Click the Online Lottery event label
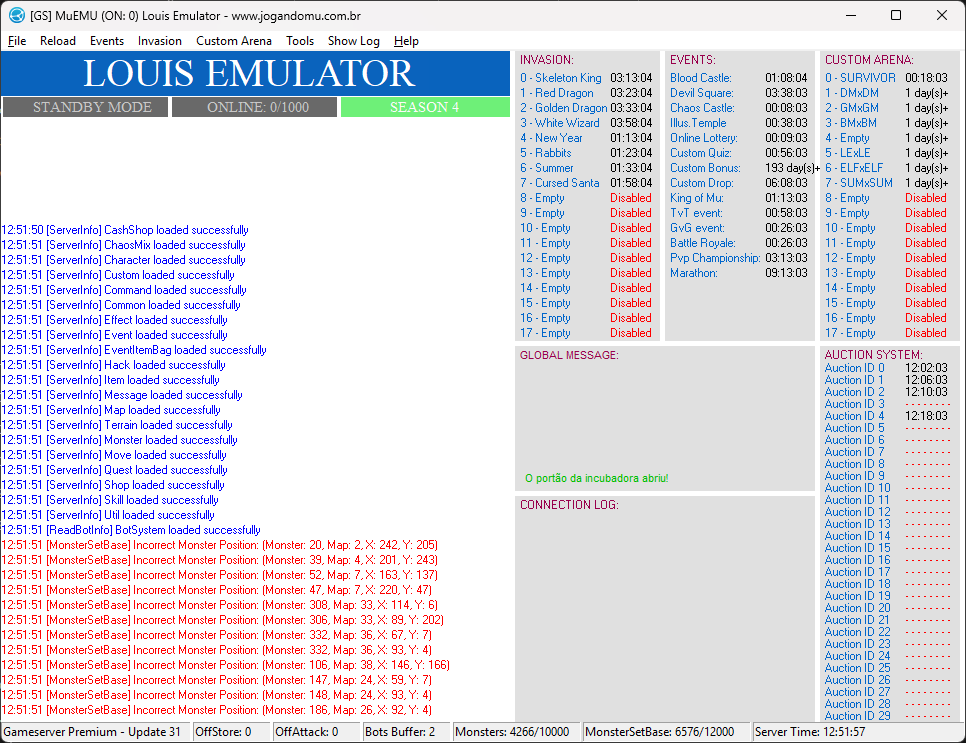 (x=704, y=138)
